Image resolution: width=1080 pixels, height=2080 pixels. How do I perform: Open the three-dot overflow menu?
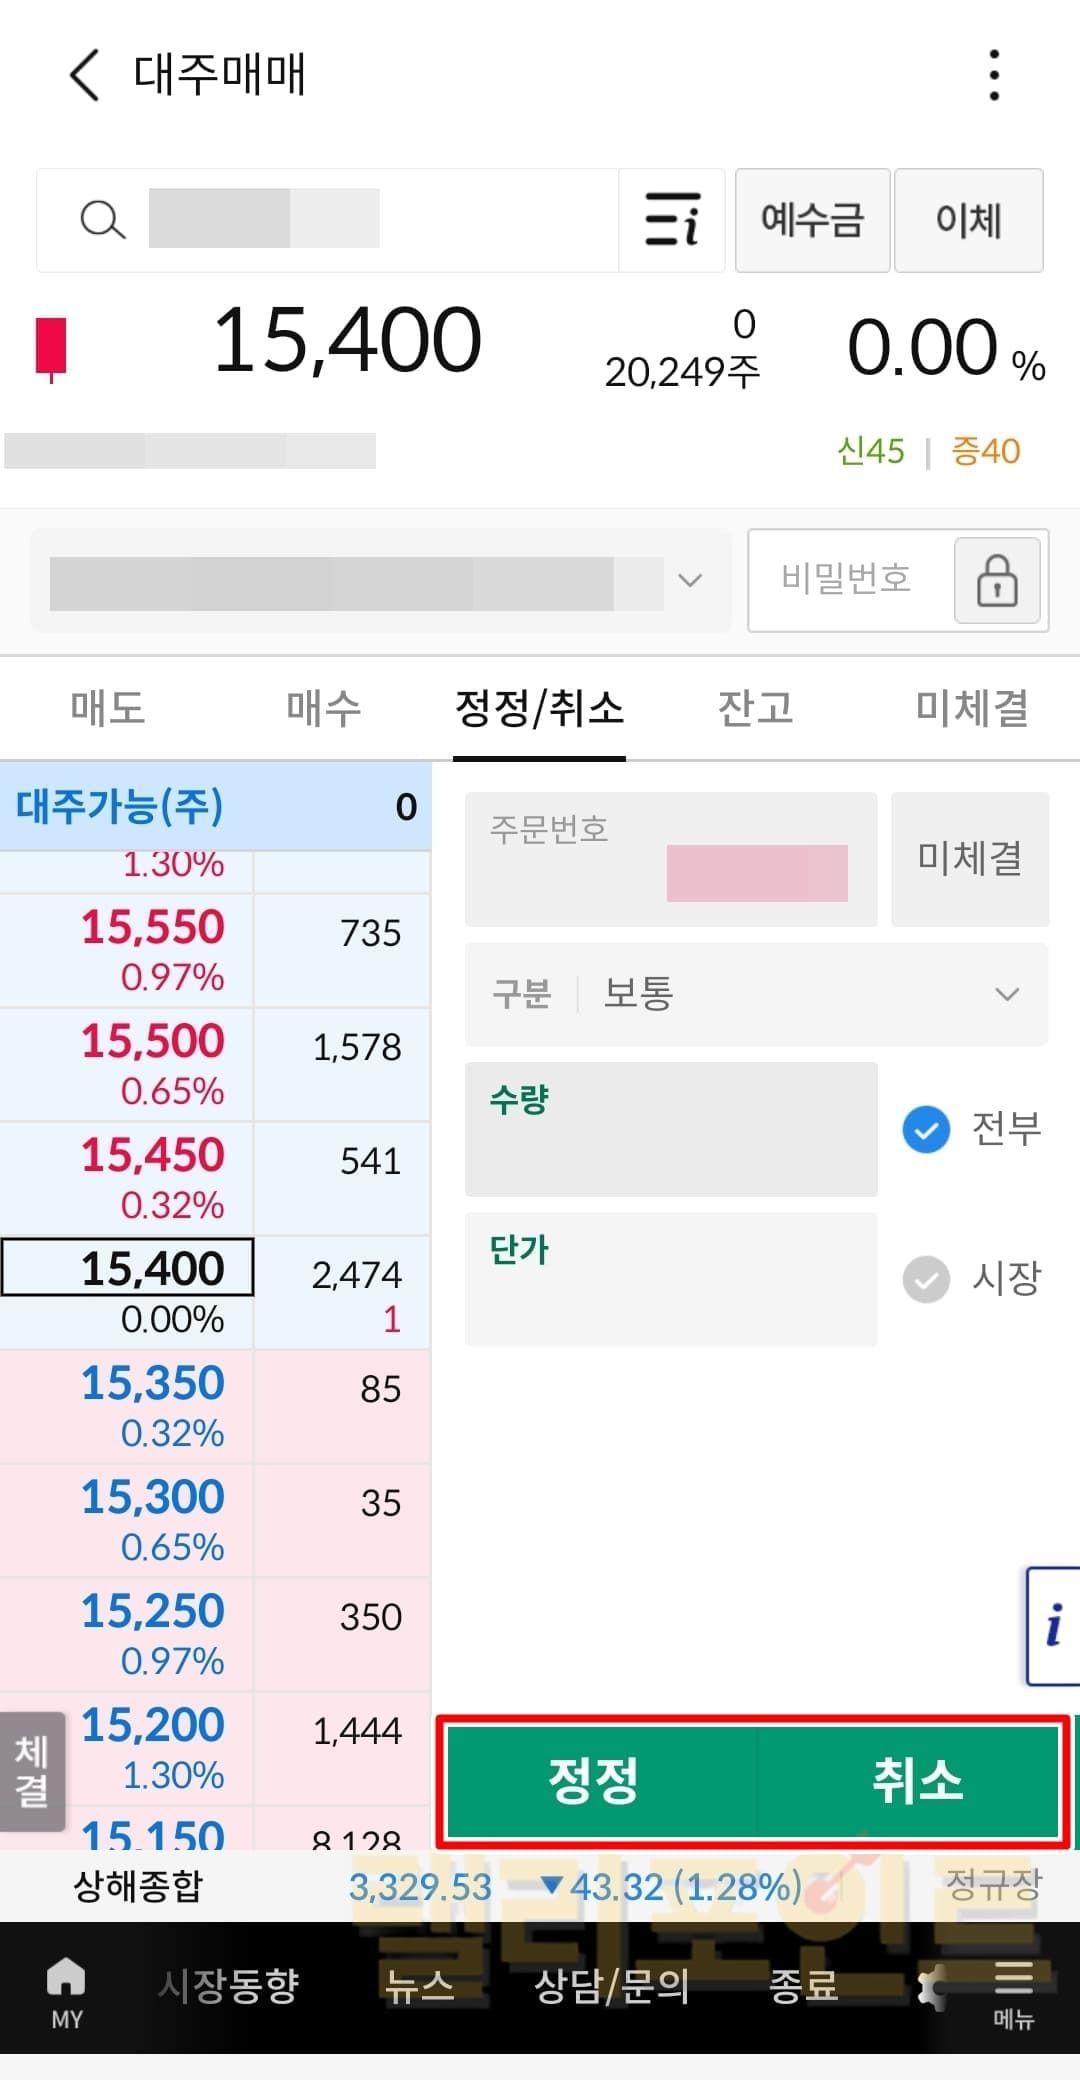coord(993,75)
